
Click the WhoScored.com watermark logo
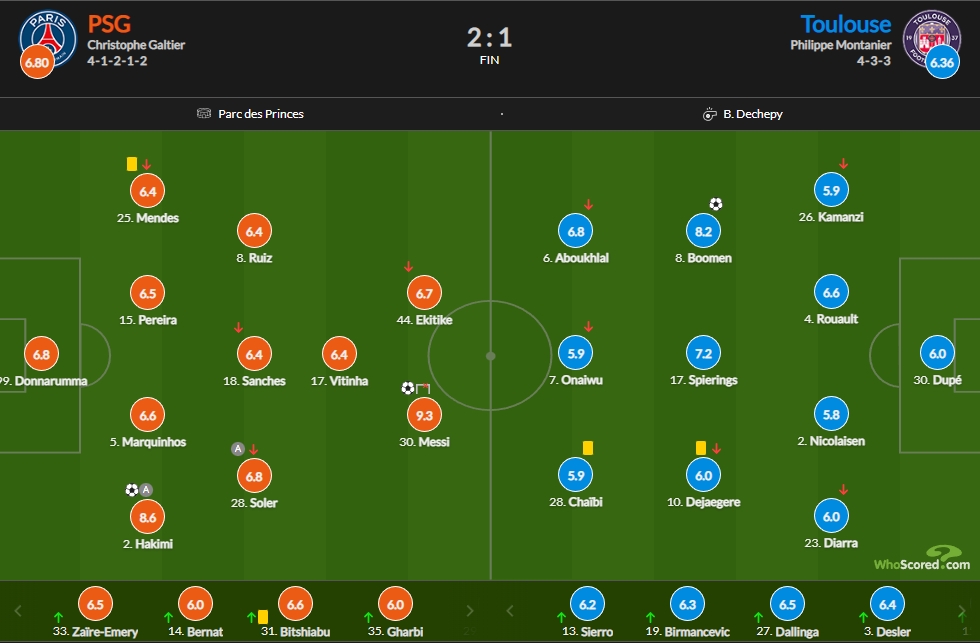922,558
